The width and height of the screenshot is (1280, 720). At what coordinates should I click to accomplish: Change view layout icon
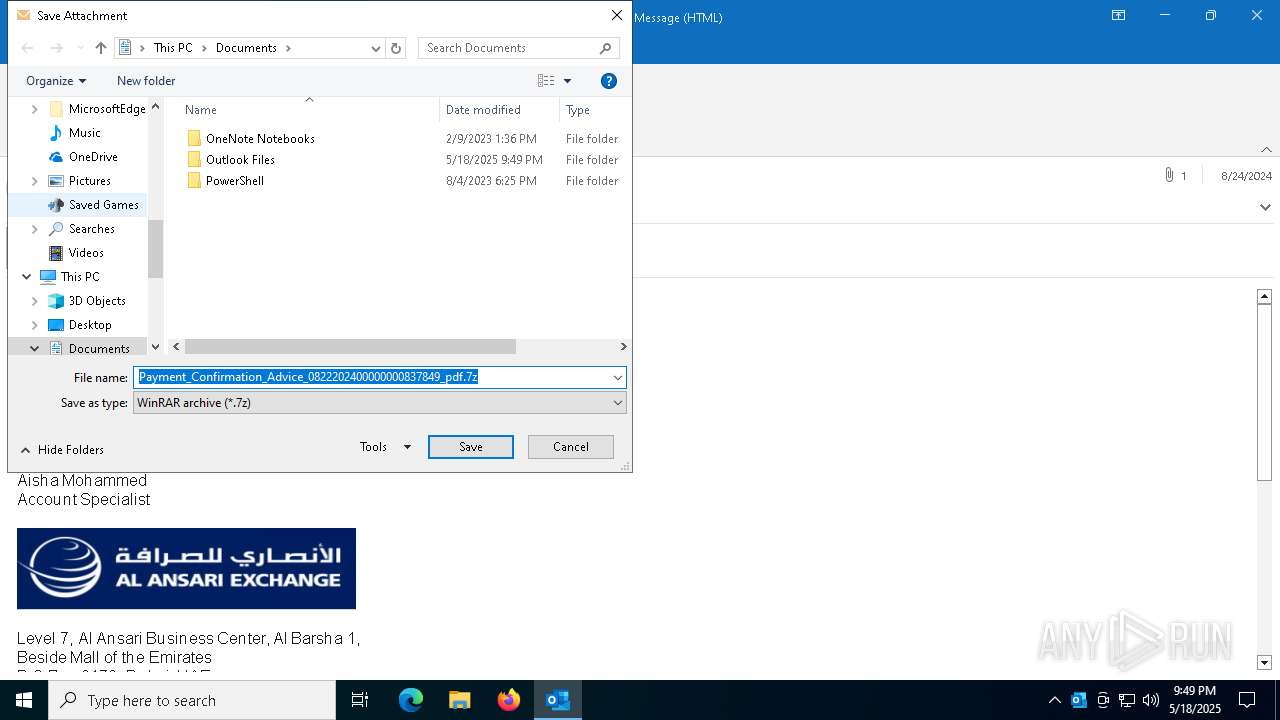coord(546,81)
